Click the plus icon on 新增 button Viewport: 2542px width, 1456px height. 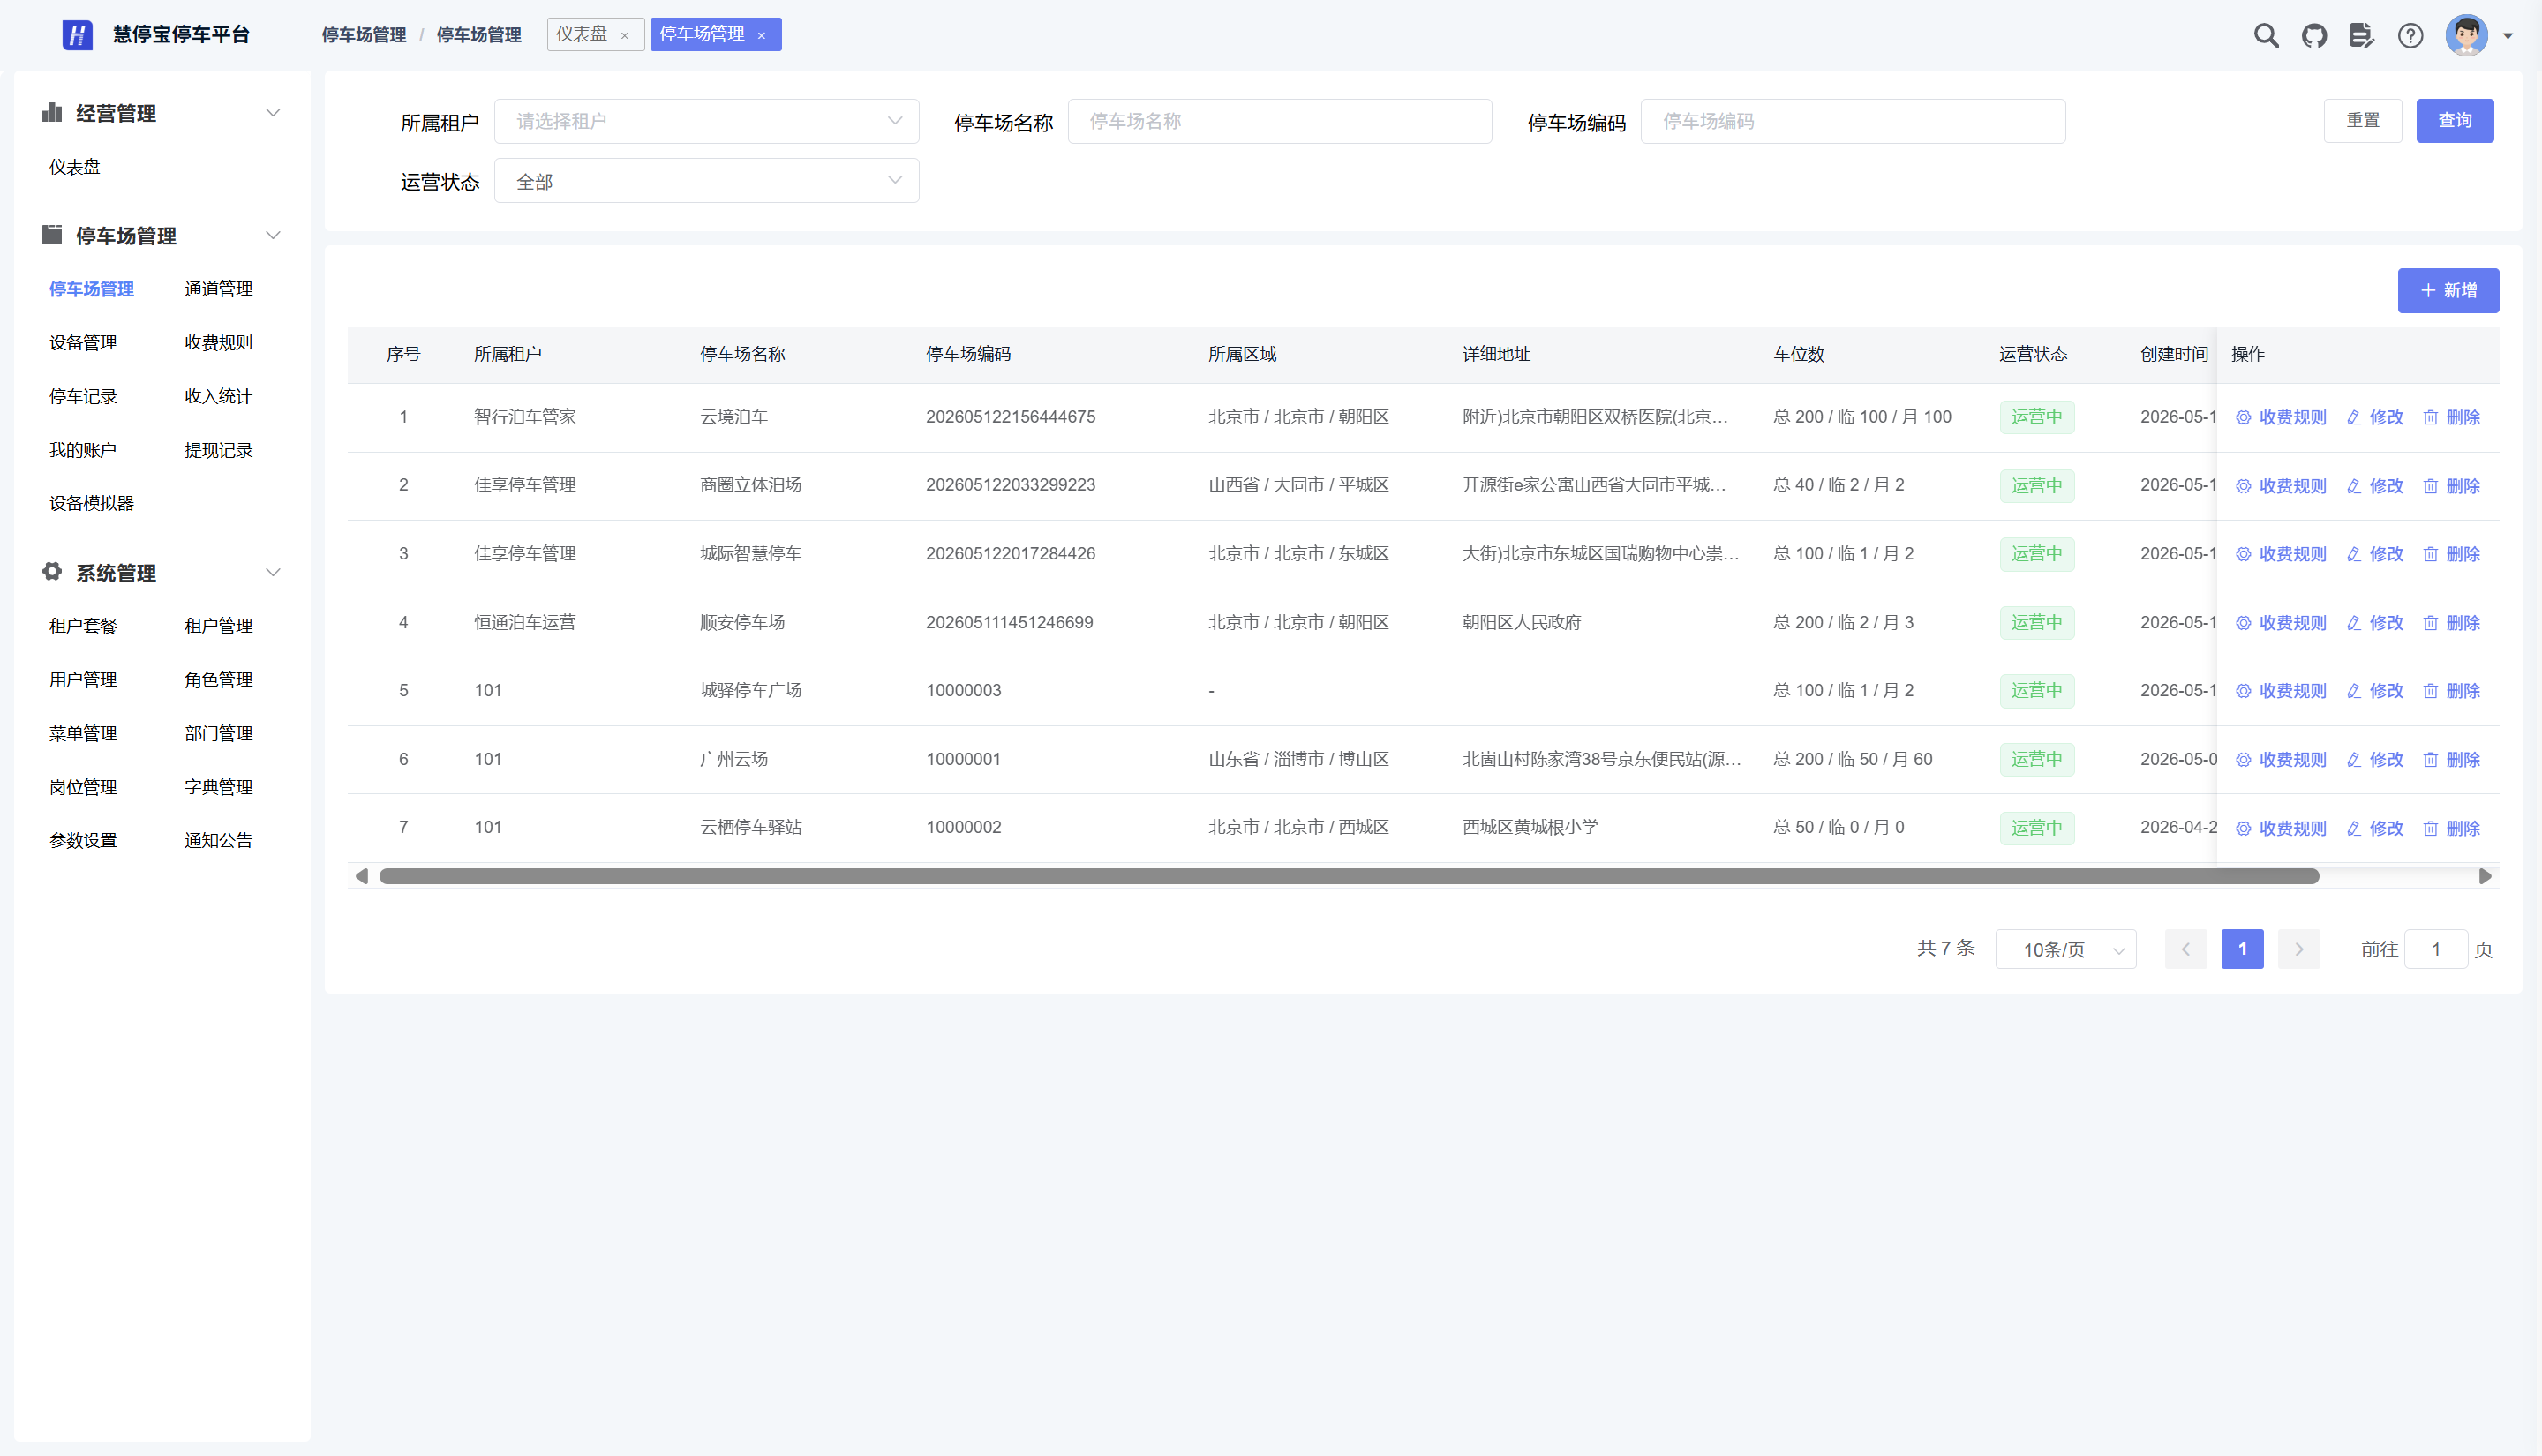tap(2427, 290)
